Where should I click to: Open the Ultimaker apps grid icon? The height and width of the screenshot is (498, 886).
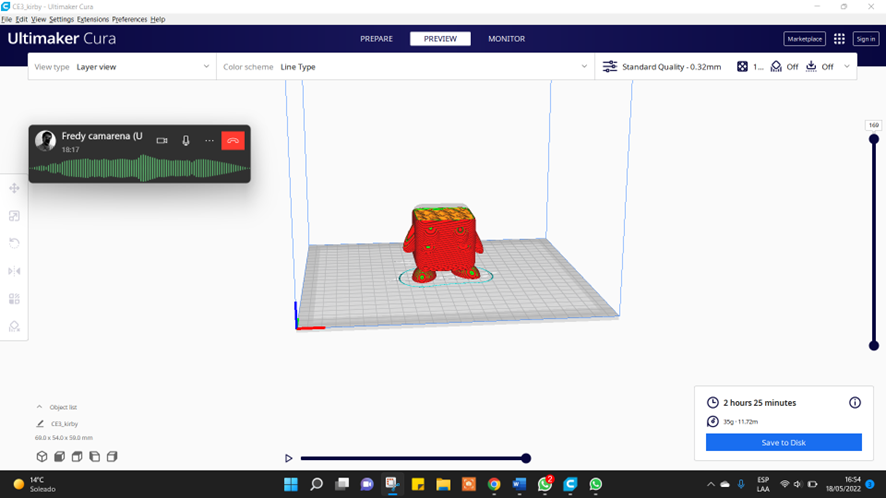839,38
